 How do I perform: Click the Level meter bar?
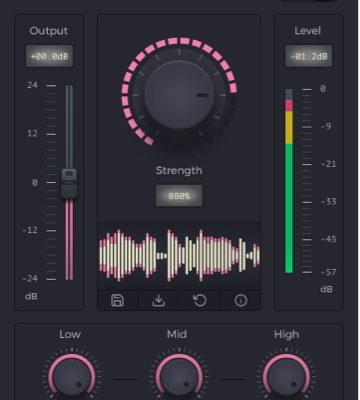(289, 181)
